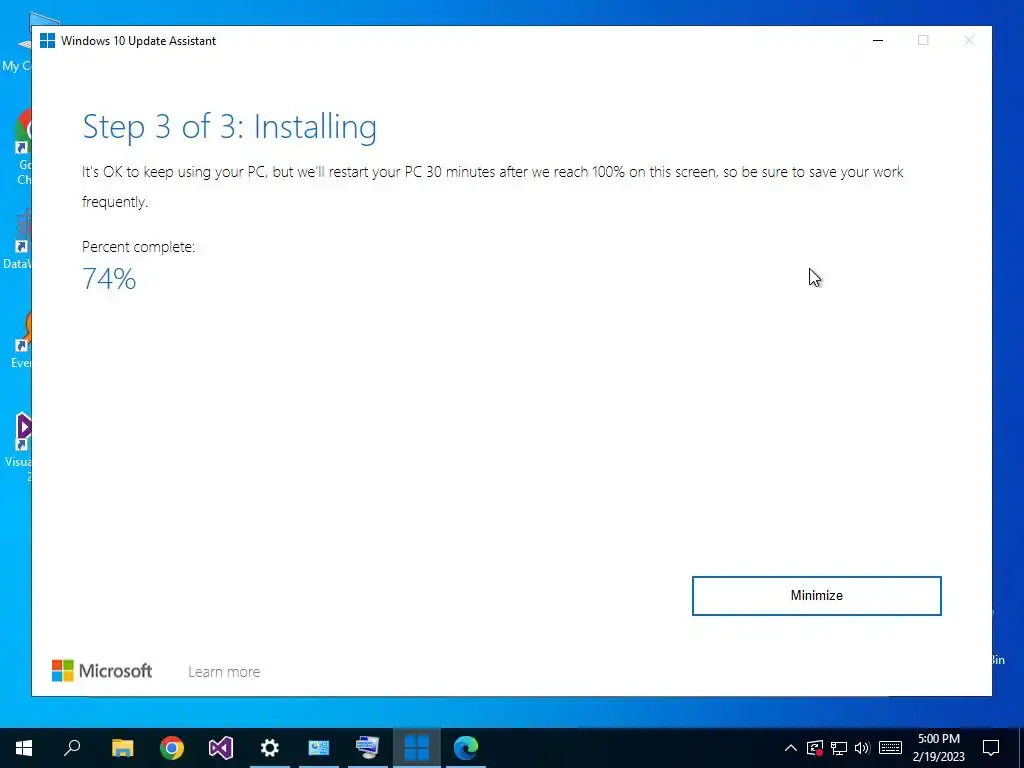The height and width of the screenshot is (768, 1024).
Task: Click the tray icon with the red dot
Action: [814, 748]
